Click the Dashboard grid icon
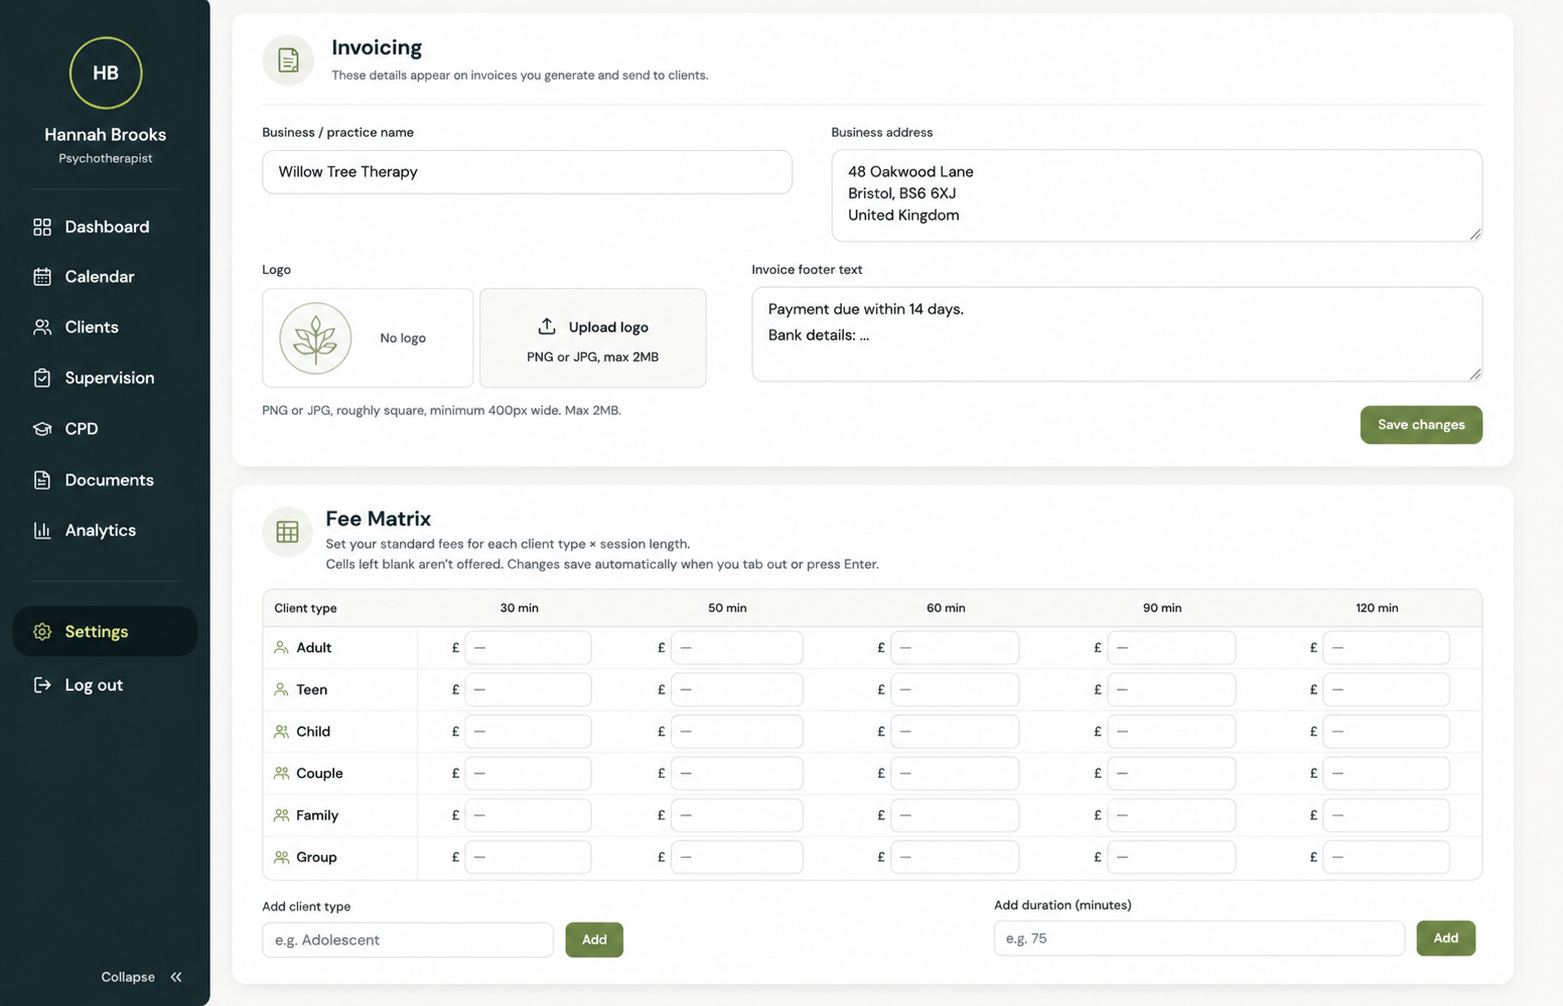The image size is (1563, 1006). pos(42,227)
